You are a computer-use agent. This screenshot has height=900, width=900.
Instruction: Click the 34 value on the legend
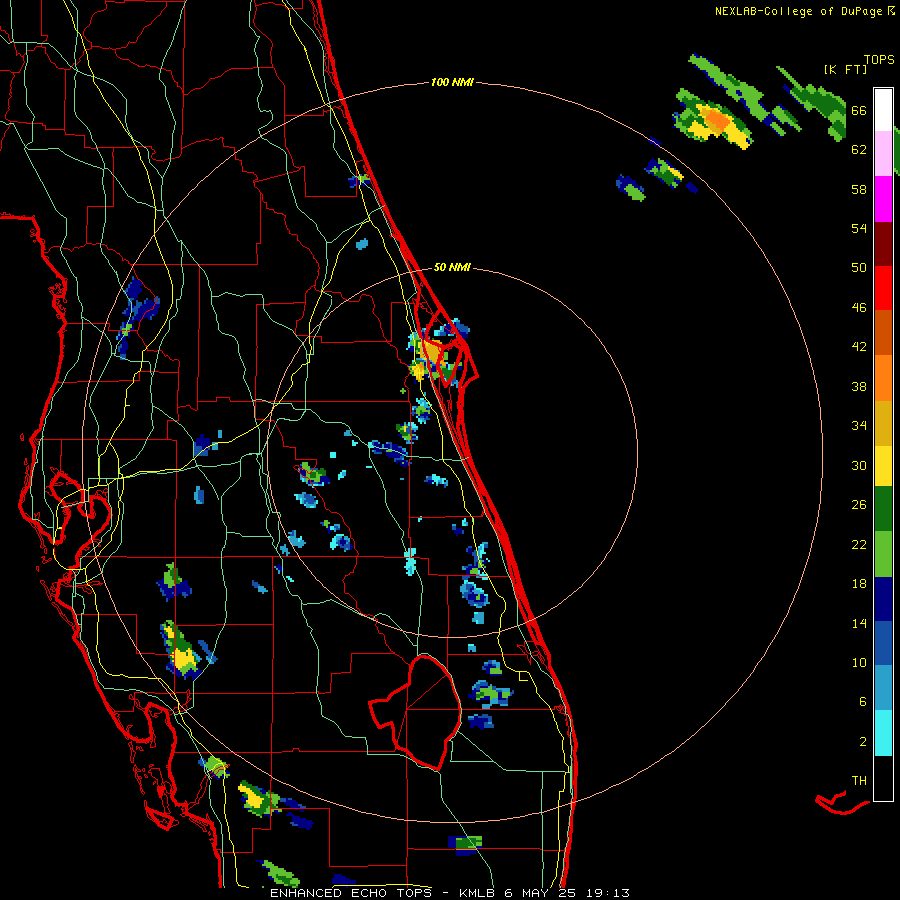[859, 425]
